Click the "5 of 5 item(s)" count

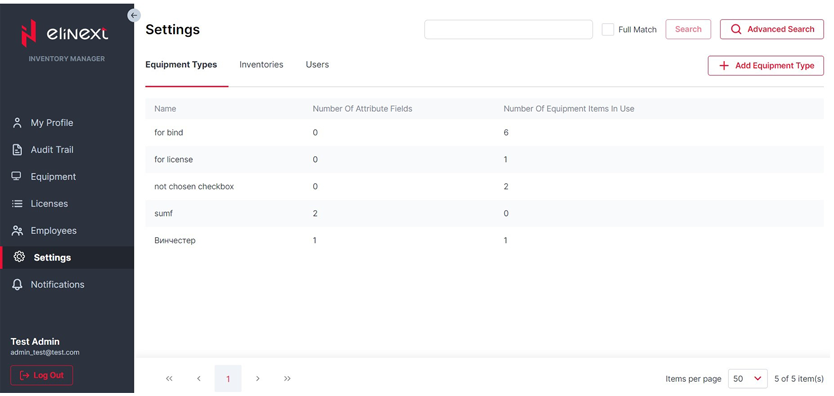click(799, 379)
